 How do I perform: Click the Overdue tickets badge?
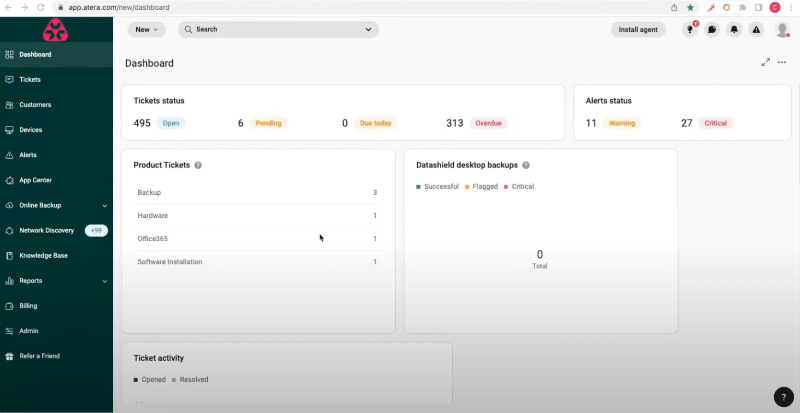[488, 123]
